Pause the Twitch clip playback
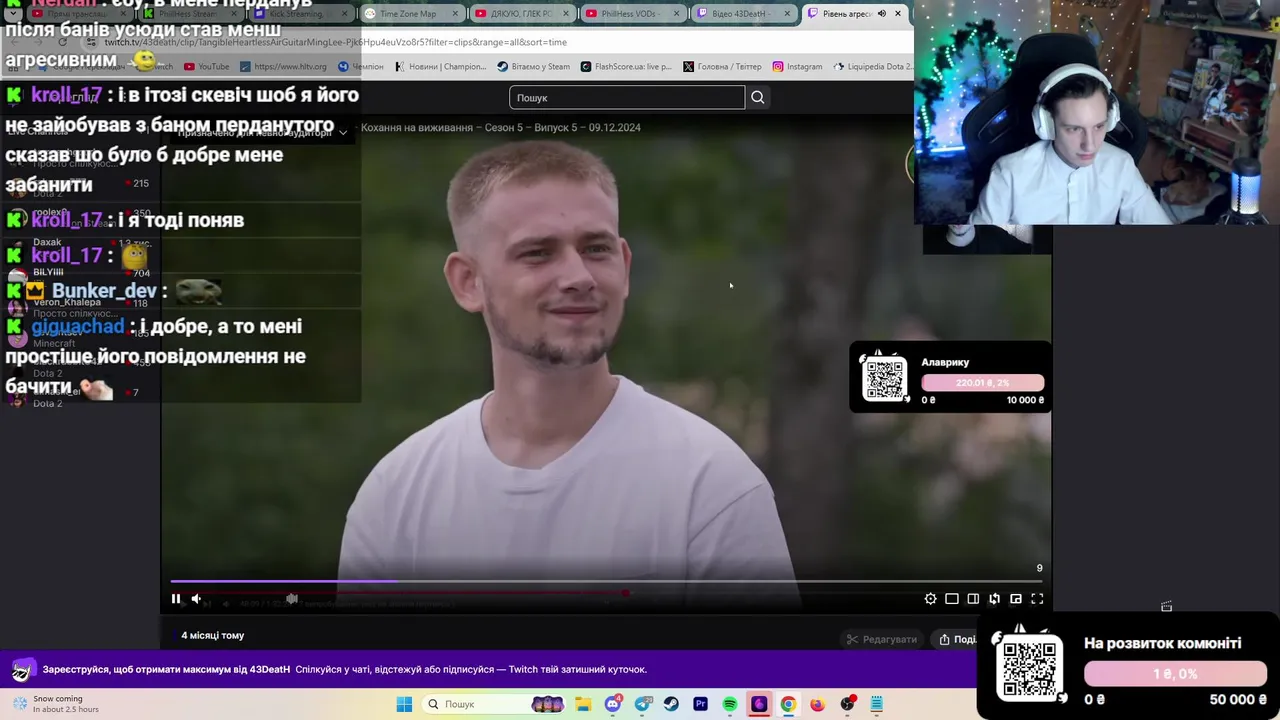This screenshot has width=1280, height=720. pos(176,599)
